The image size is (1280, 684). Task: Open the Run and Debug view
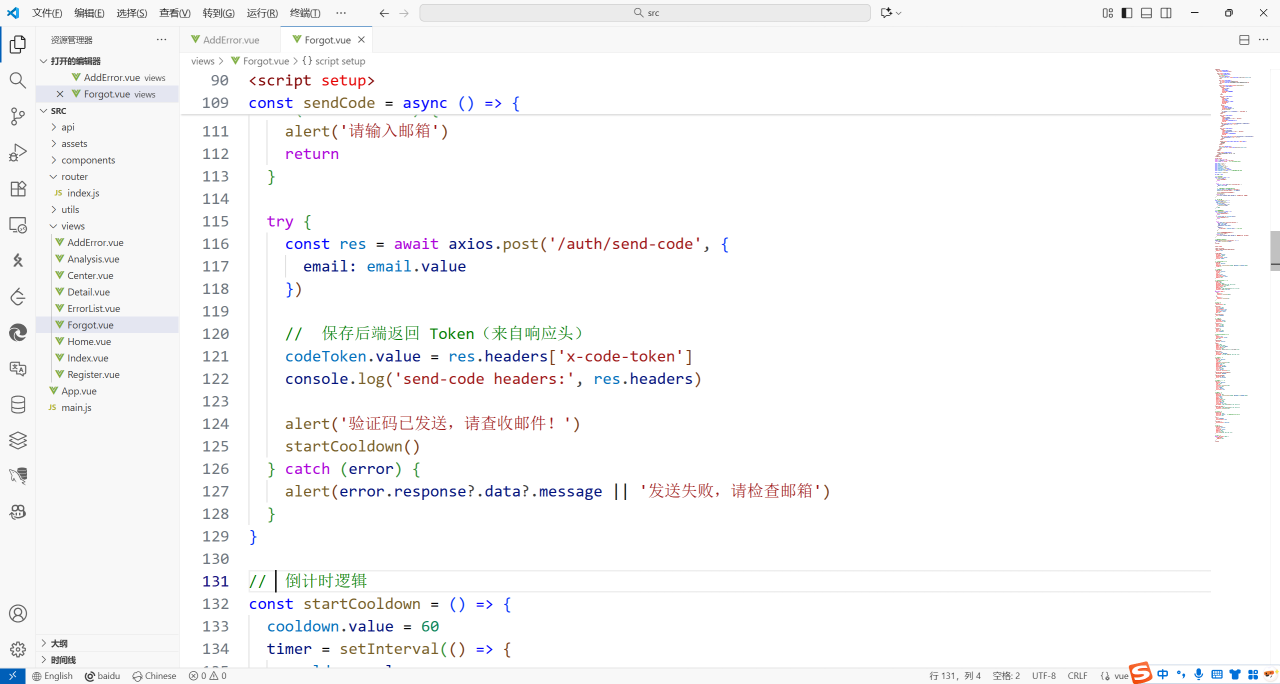17,152
